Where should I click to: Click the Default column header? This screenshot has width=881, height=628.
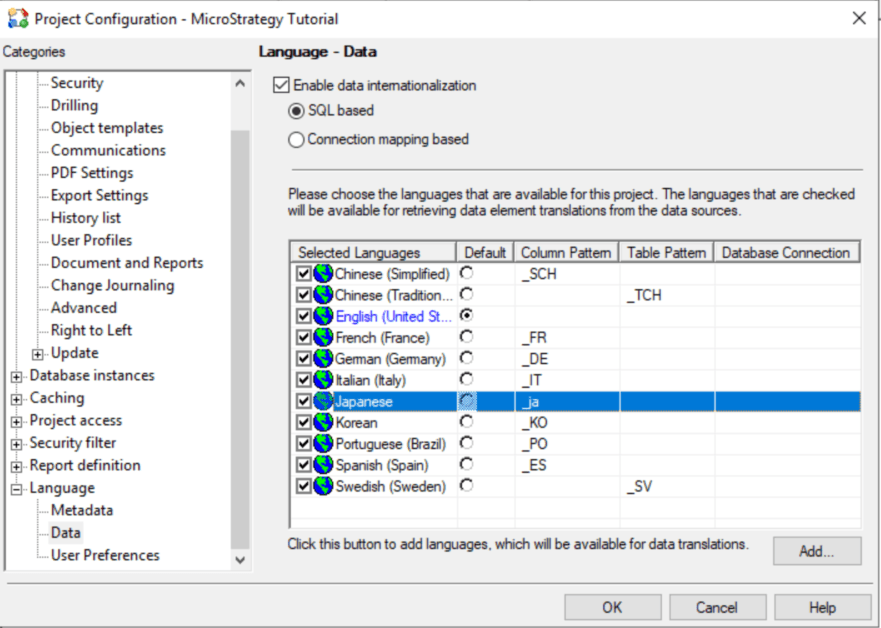(485, 253)
